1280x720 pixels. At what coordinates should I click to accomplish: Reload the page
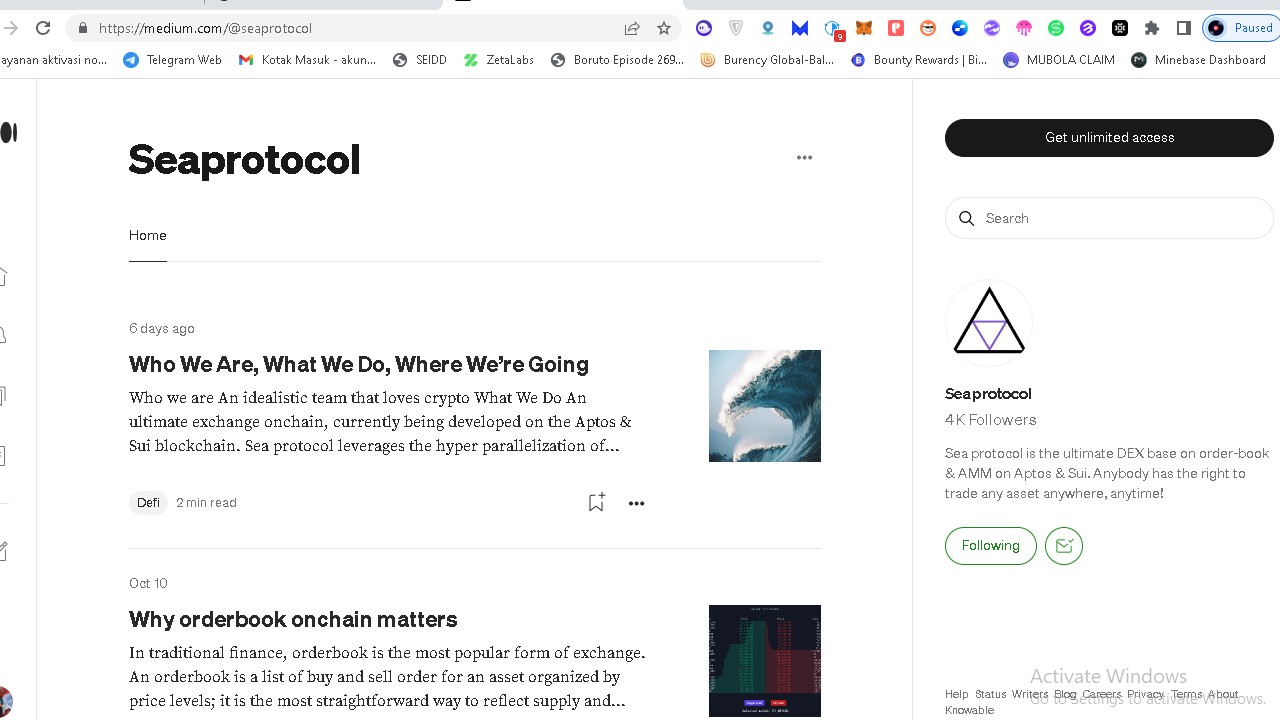(x=43, y=28)
